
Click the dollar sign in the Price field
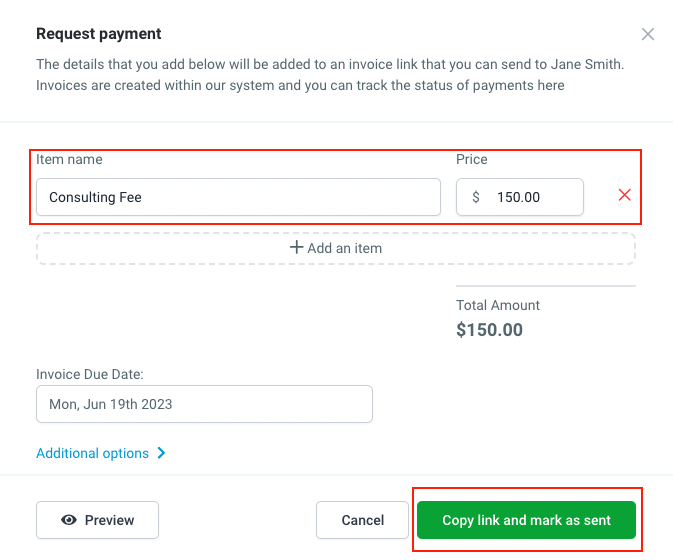pos(476,197)
